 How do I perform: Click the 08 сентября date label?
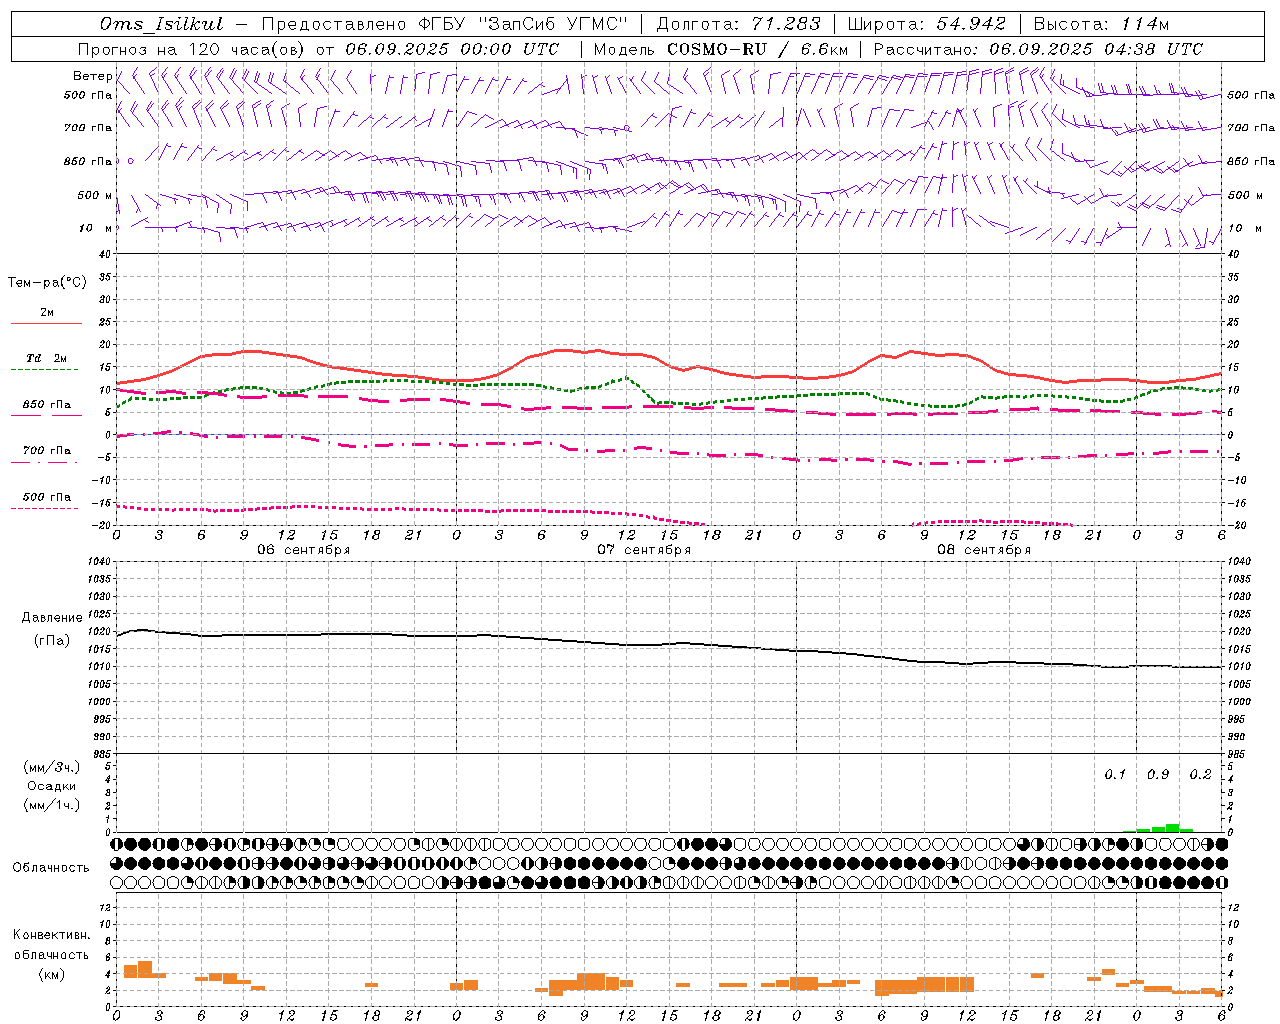984,550
